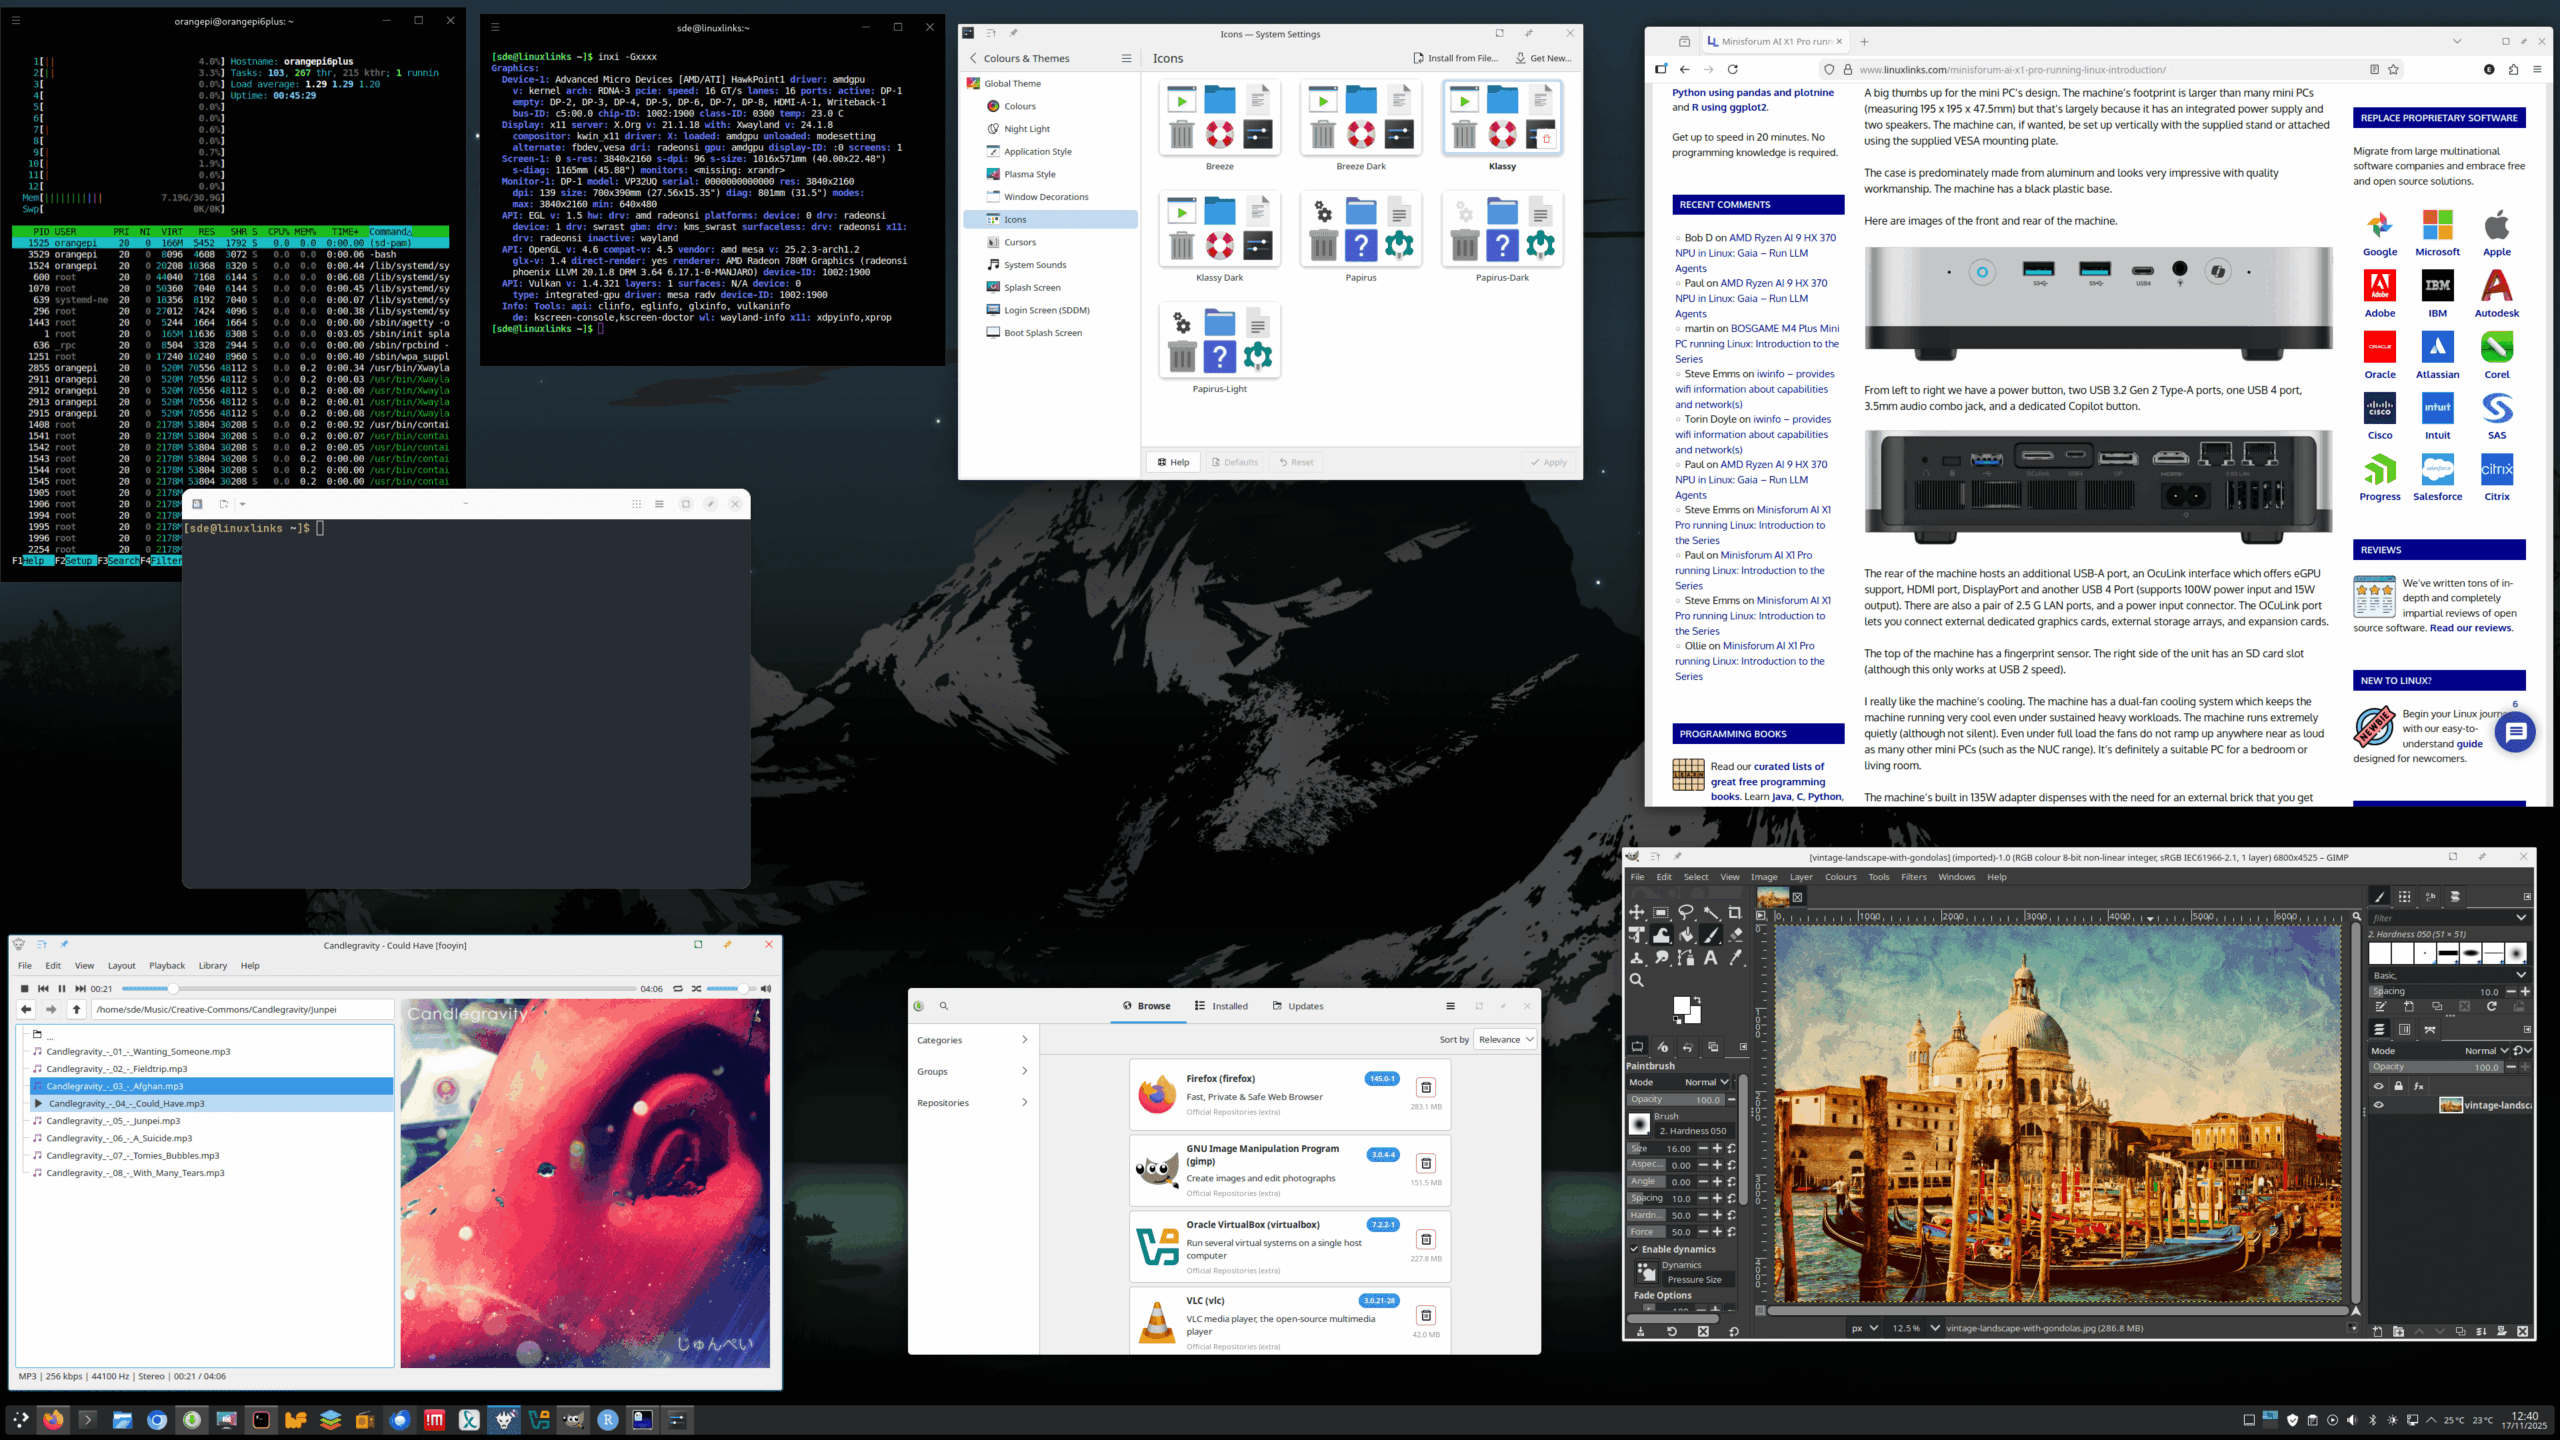This screenshot has height=1440, width=2560.
Task: Select the Free Select lasso tool
Action: 1686,912
